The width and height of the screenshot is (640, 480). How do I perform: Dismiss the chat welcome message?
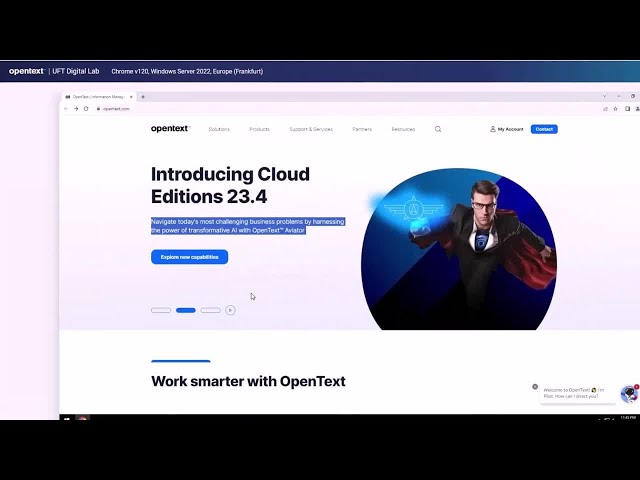pyautogui.click(x=535, y=387)
